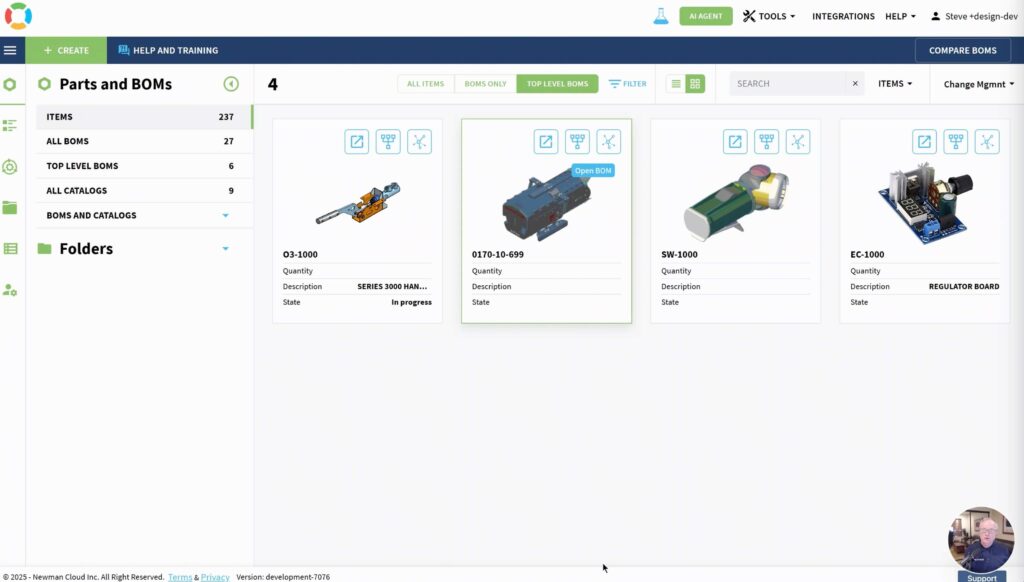1024x582 pixels.
Task: Select the Parts and BOMs sidebar icon
Action: point(10,84)
